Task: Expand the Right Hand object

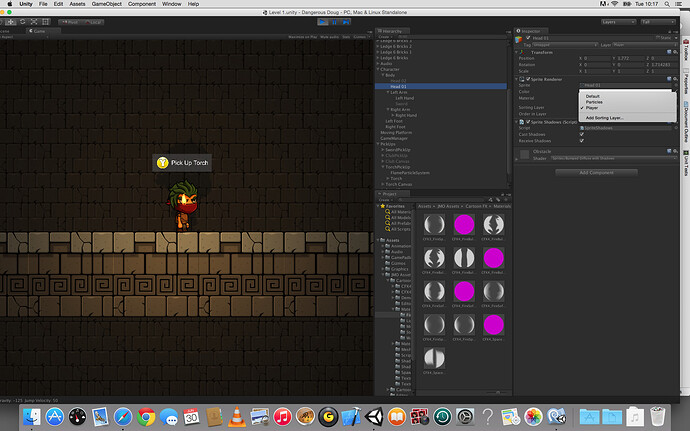Action: [x=393, y=115]
